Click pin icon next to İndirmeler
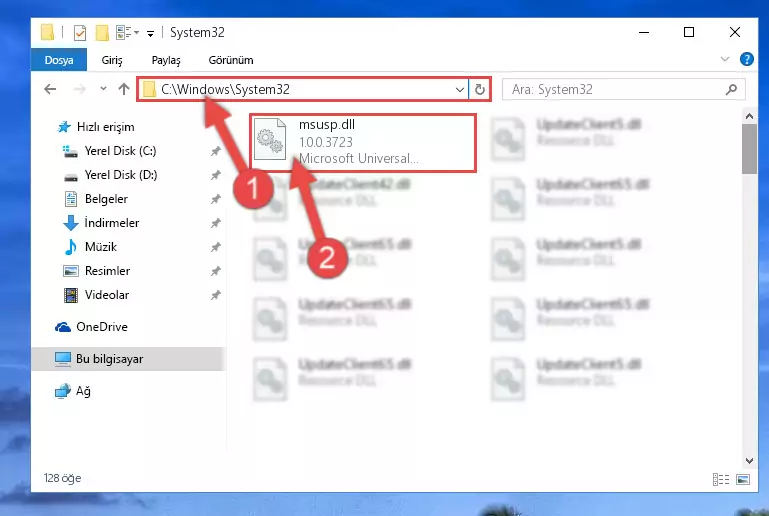 (x=215, y=223)
